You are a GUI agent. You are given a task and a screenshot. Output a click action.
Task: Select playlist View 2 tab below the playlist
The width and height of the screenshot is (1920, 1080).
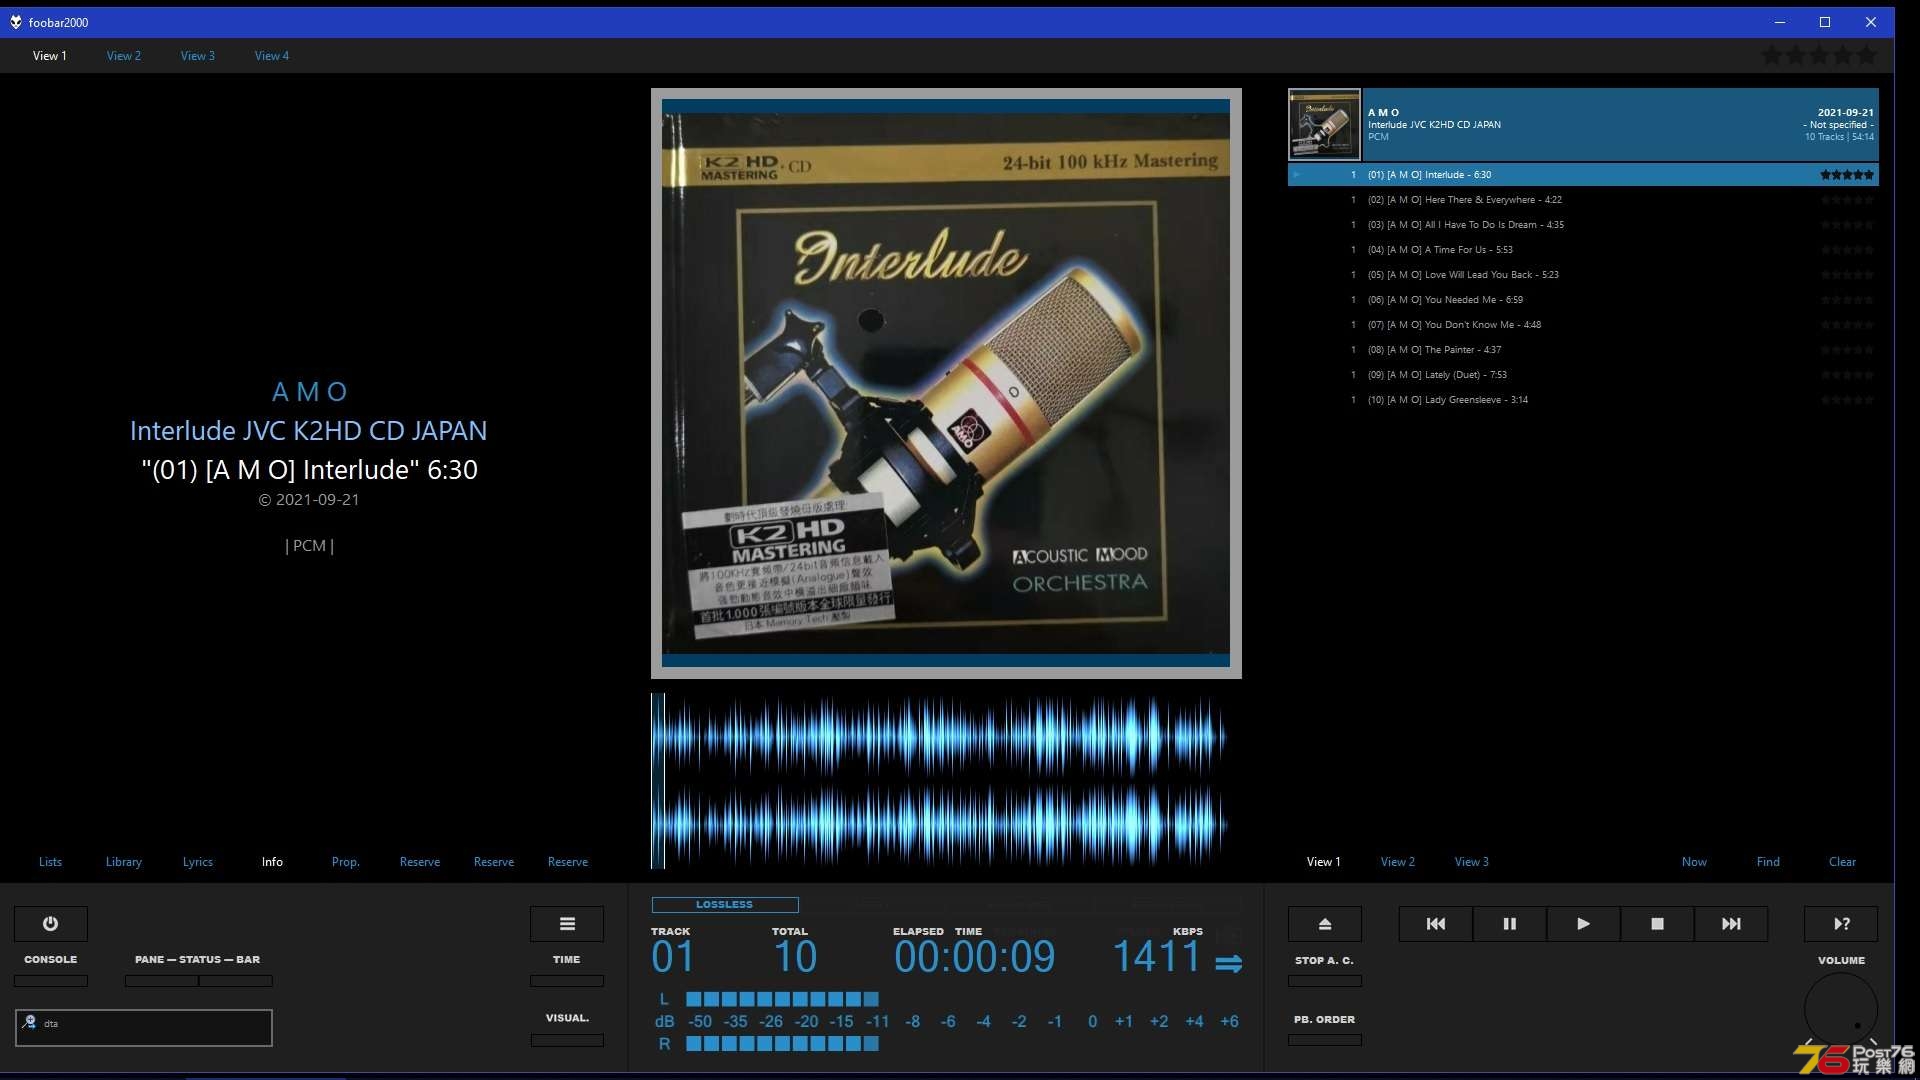point(1398,862)
